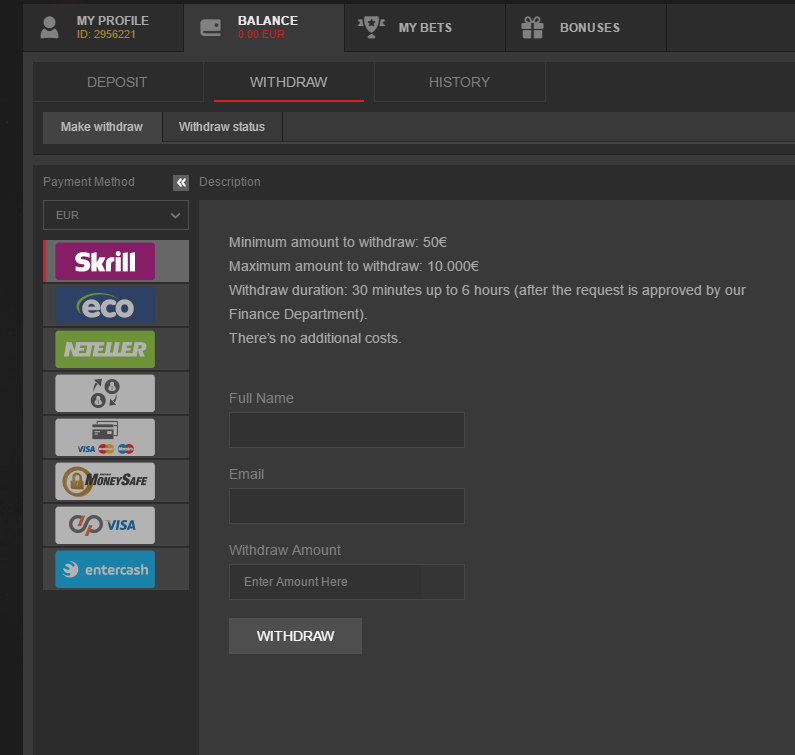This screenshot has width=795, height=755.
Task: Click the 'Minimum amount to withdraw: 50€' line
Action: (x=338, y=242)
